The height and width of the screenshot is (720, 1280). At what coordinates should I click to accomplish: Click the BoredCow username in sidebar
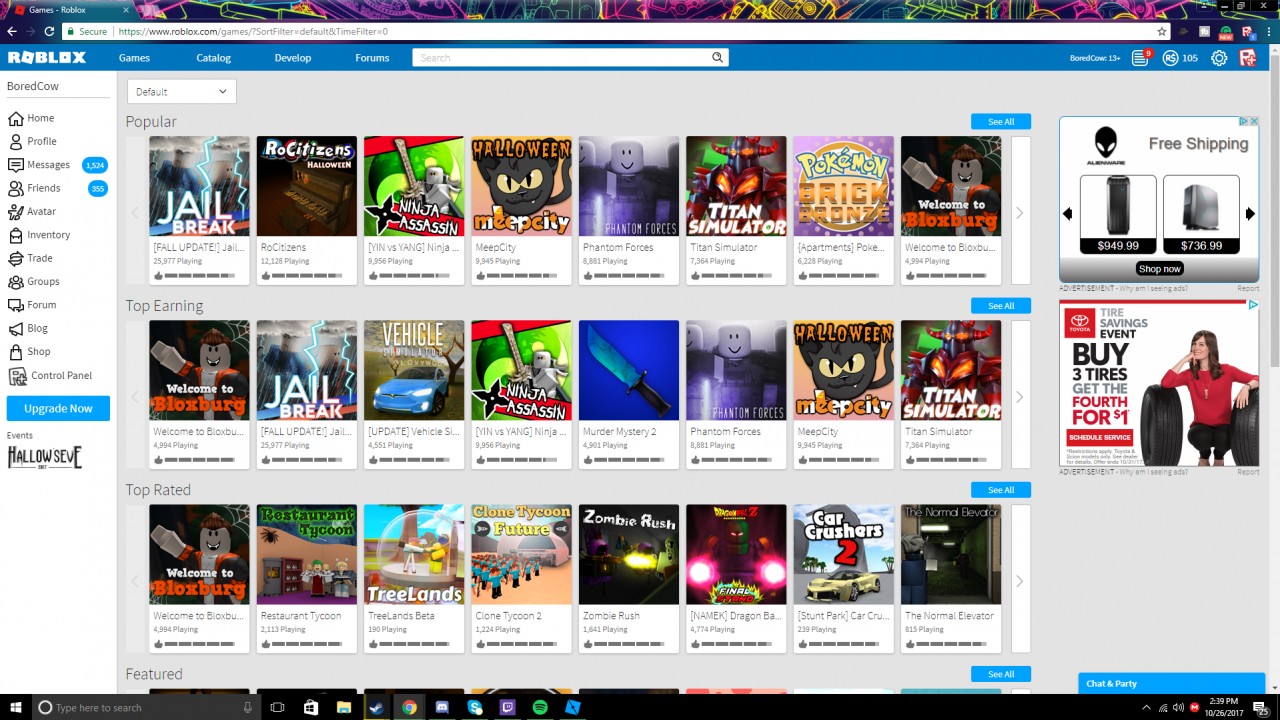[x=33, y=86]
